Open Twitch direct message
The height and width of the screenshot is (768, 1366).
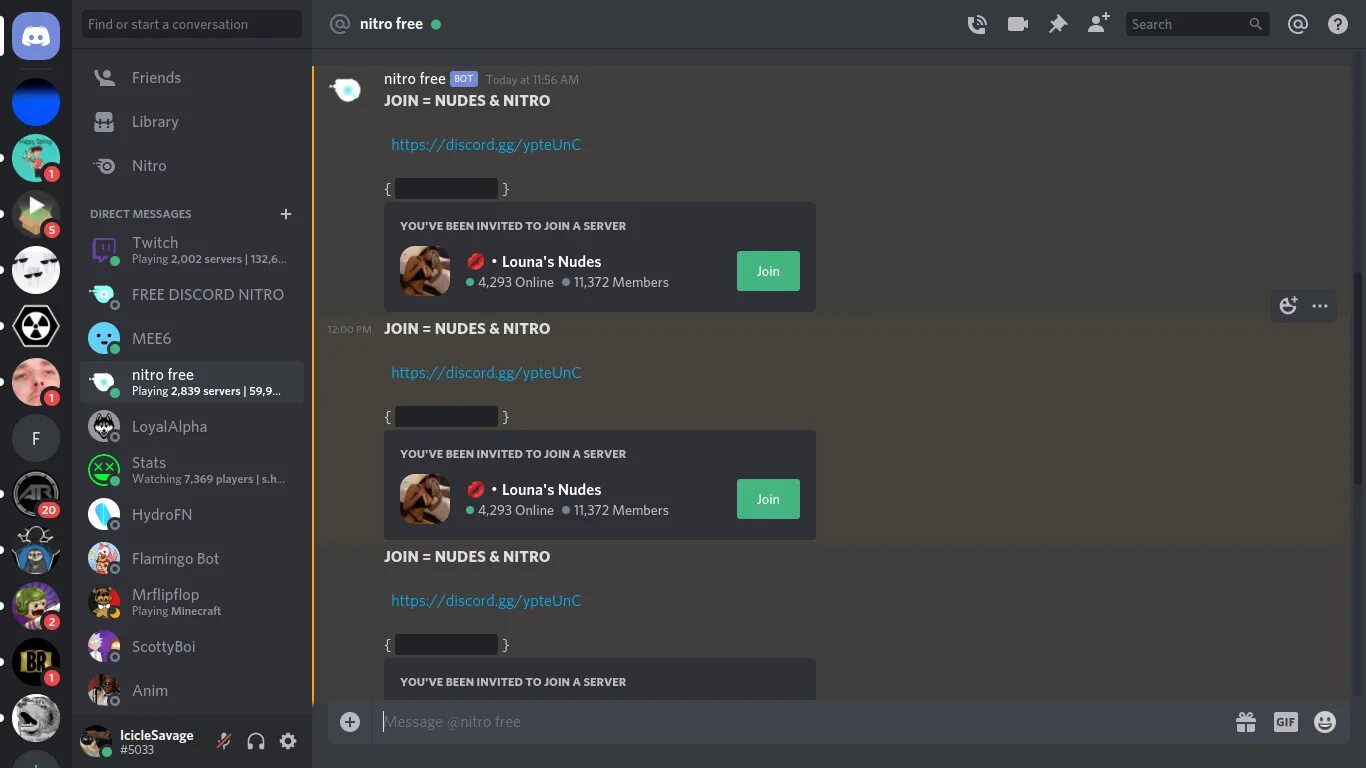[x=192, y=250]
